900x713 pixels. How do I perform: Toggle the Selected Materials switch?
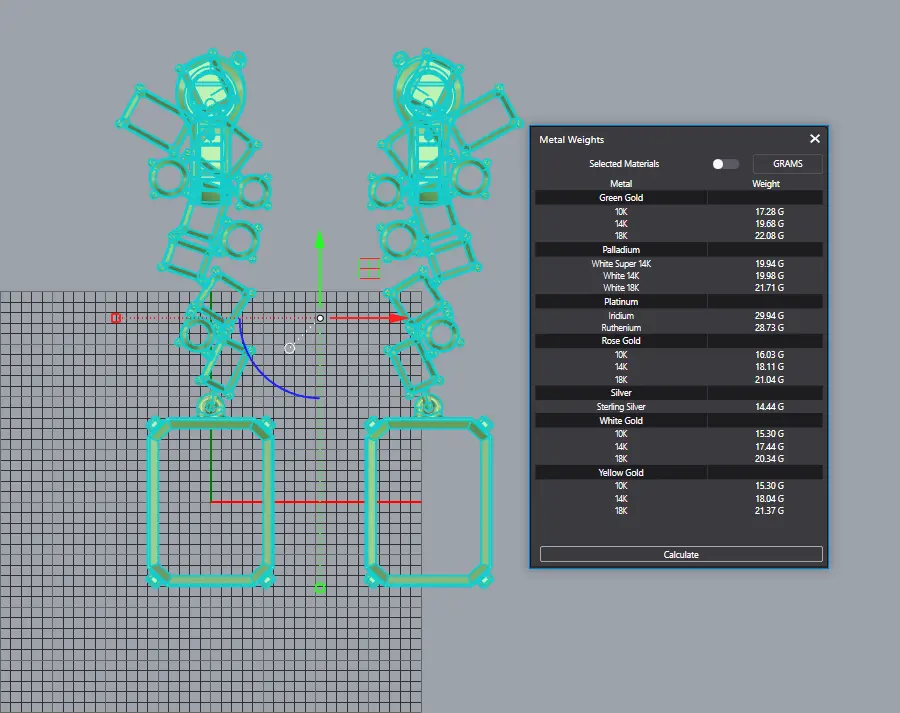(x=725, y=164)
